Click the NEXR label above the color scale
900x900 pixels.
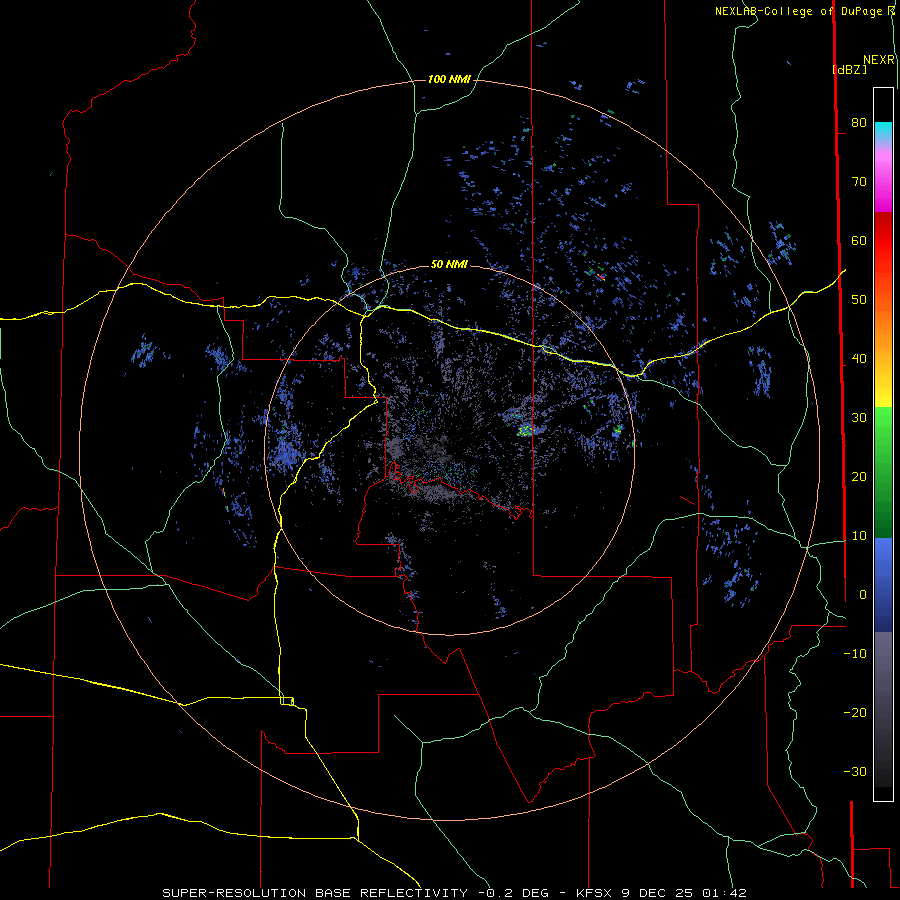[879, 60]
